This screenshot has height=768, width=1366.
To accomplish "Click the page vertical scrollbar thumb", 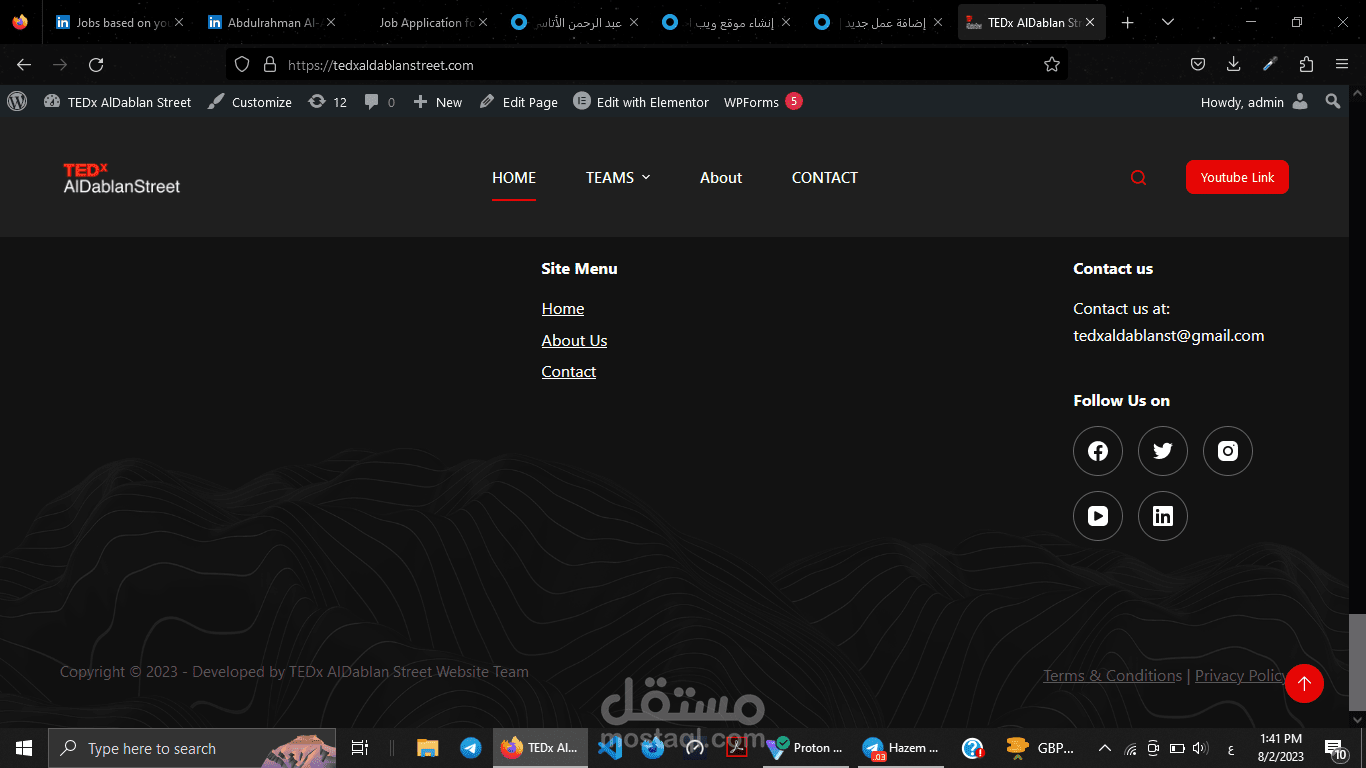I will click(x=1357, y=660).
